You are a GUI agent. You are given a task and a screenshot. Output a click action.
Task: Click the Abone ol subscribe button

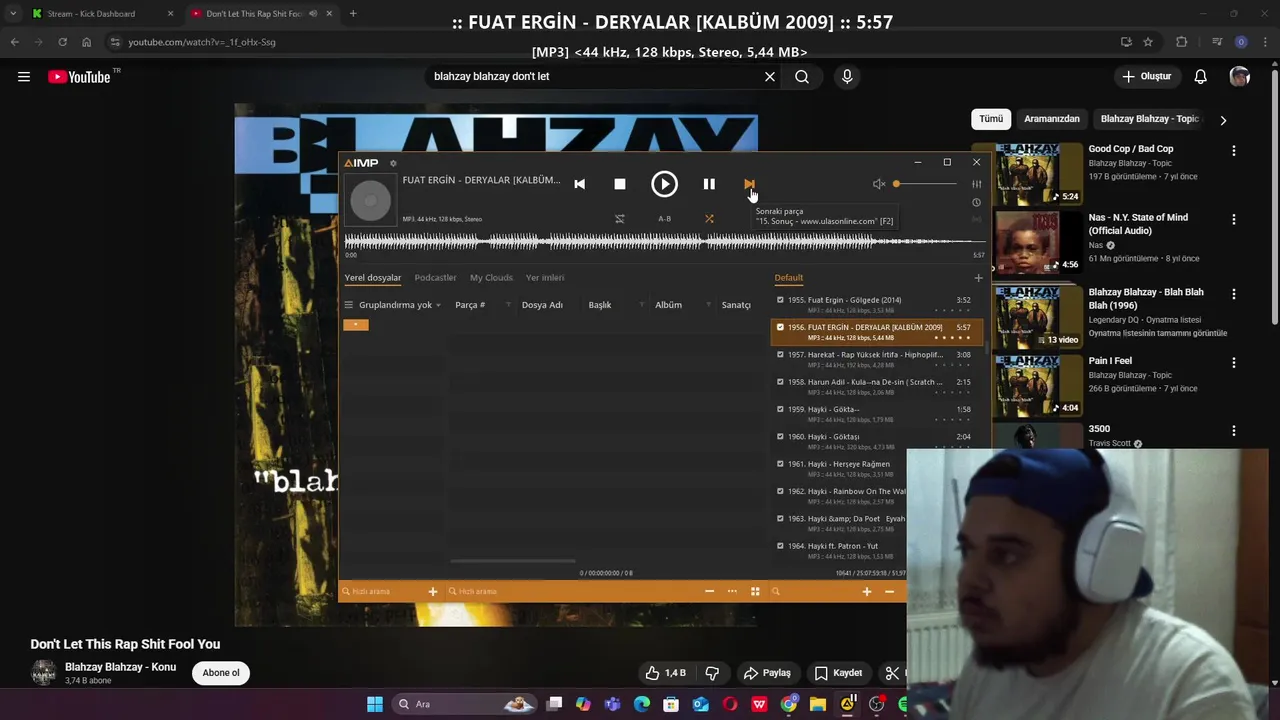coord(221,673)
